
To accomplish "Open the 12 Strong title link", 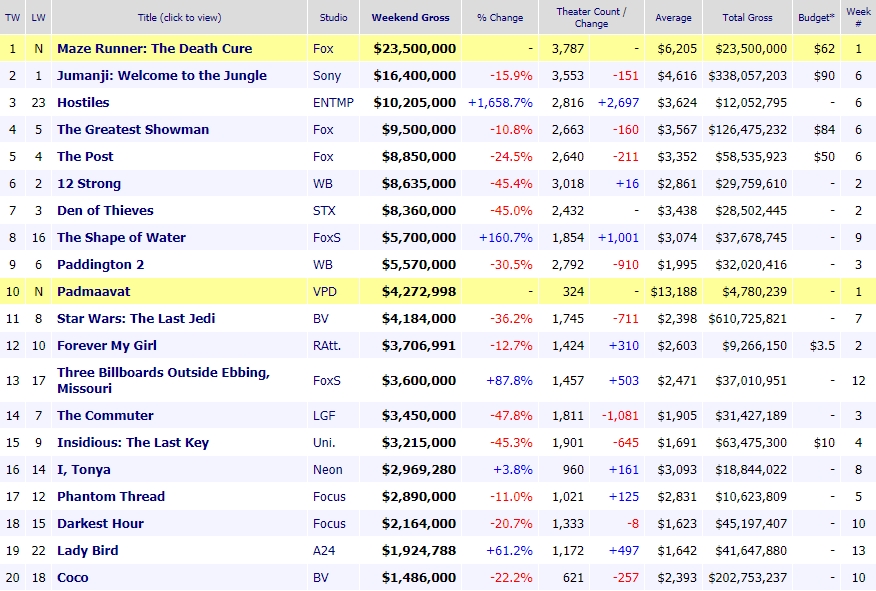I will pyautogui.click(x=89, y=183).
